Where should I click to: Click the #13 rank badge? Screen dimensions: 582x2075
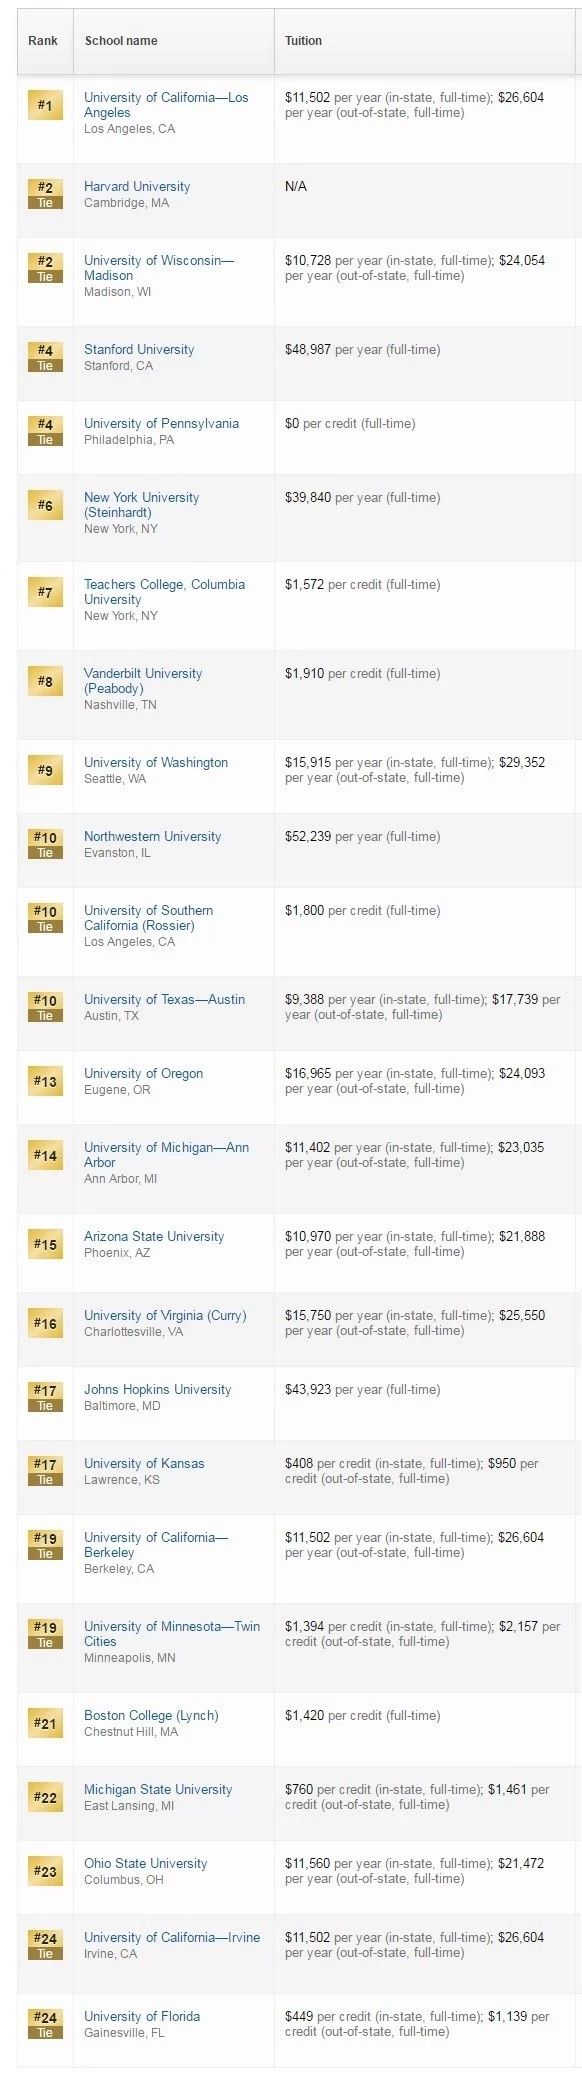[45, 1081]
